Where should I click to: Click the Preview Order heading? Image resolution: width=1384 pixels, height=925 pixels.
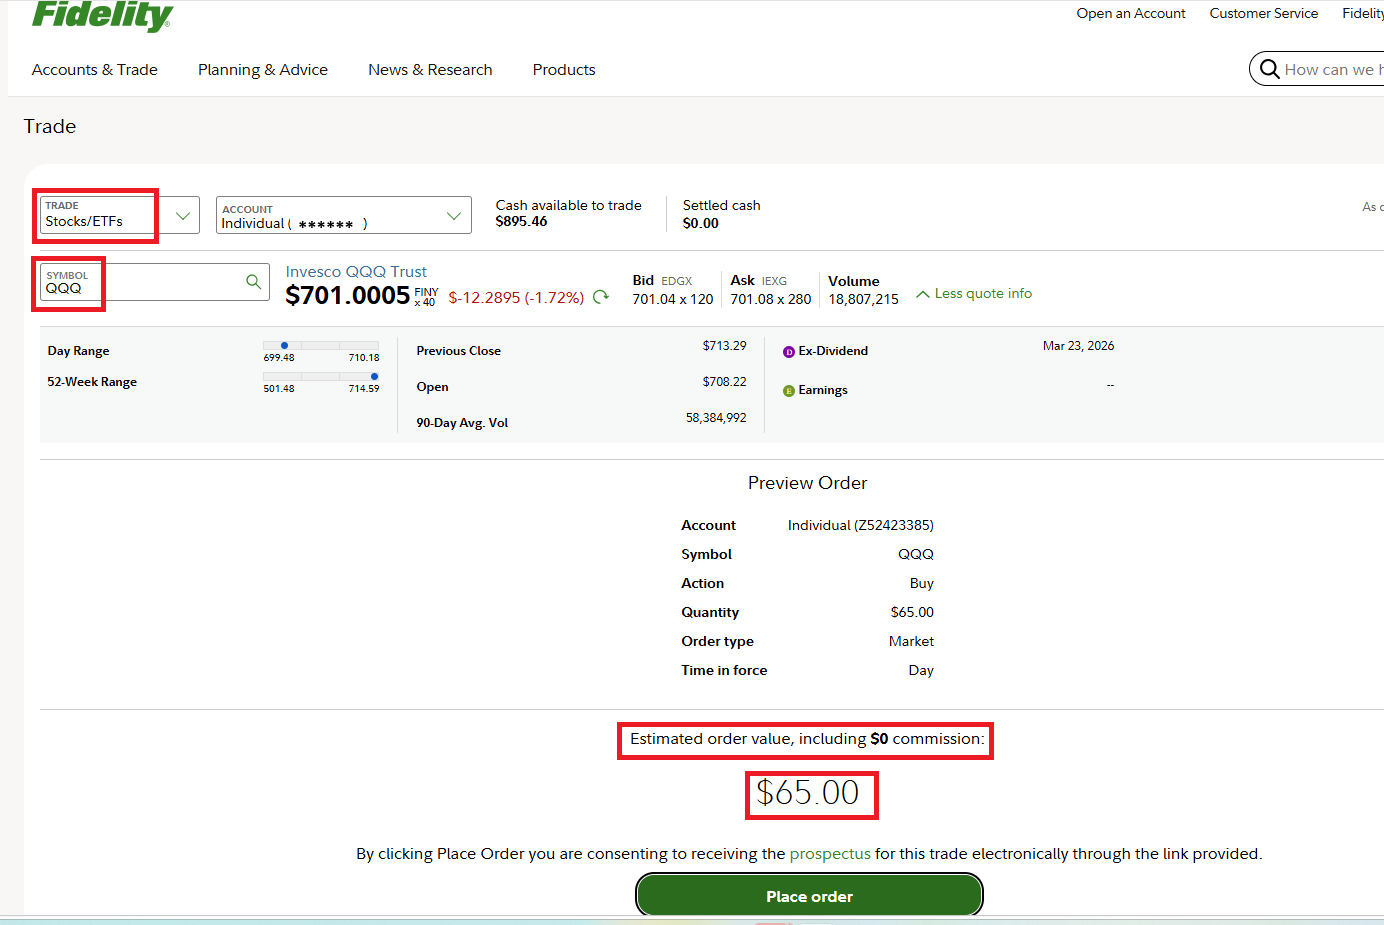click(x=808, y=483)
